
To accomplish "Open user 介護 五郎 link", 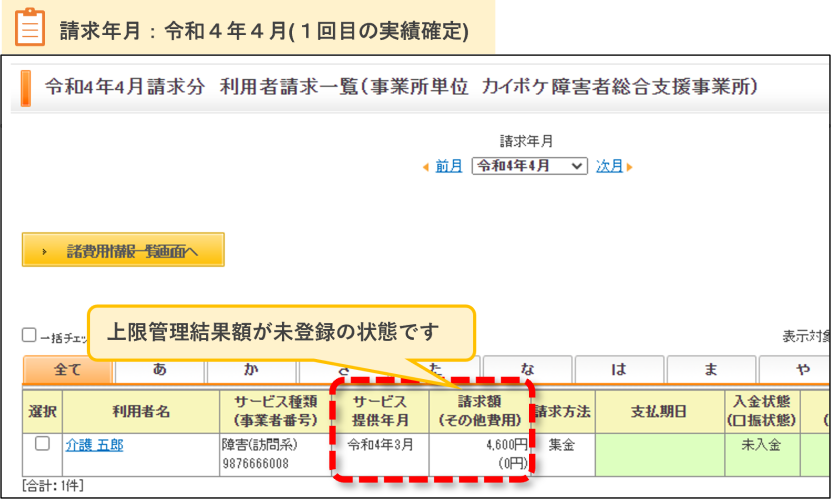I will point(94,445).
